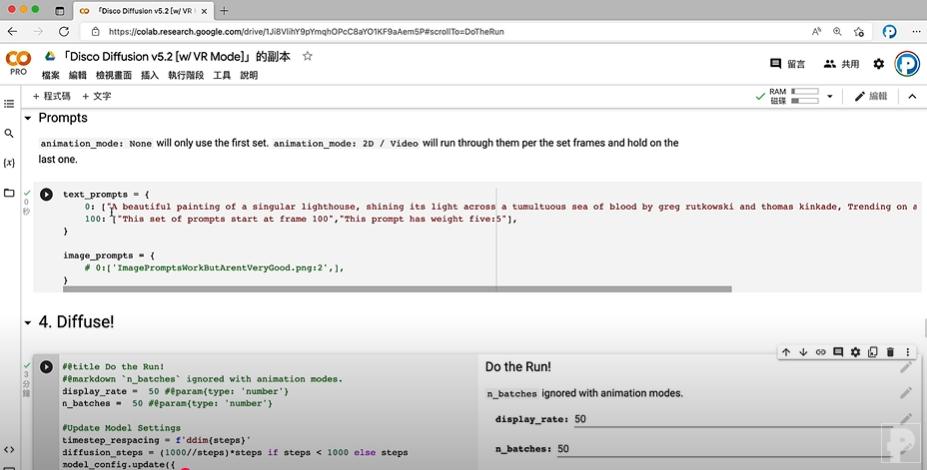927x470 pixels.
Task: Move the Diffuse cell up
Action: click(x=786, y=352)
